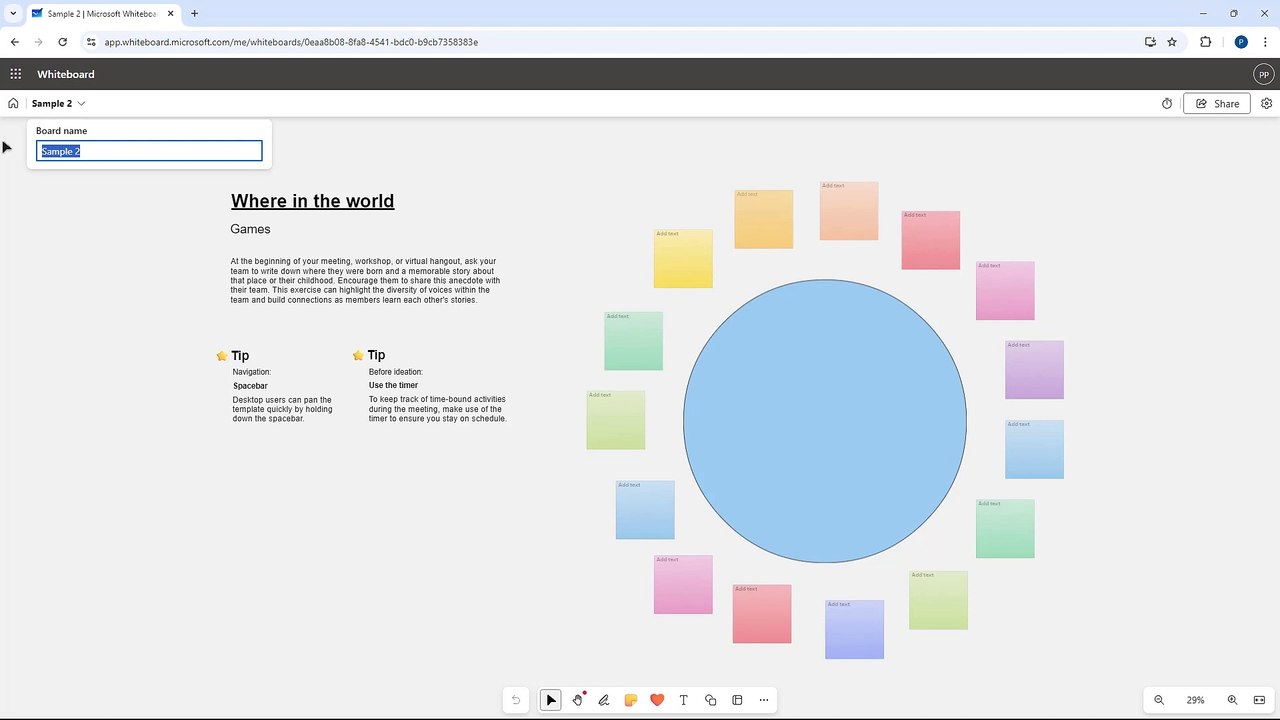
Task: Select the purple sticky note
Action: (x=1035, y=370)
